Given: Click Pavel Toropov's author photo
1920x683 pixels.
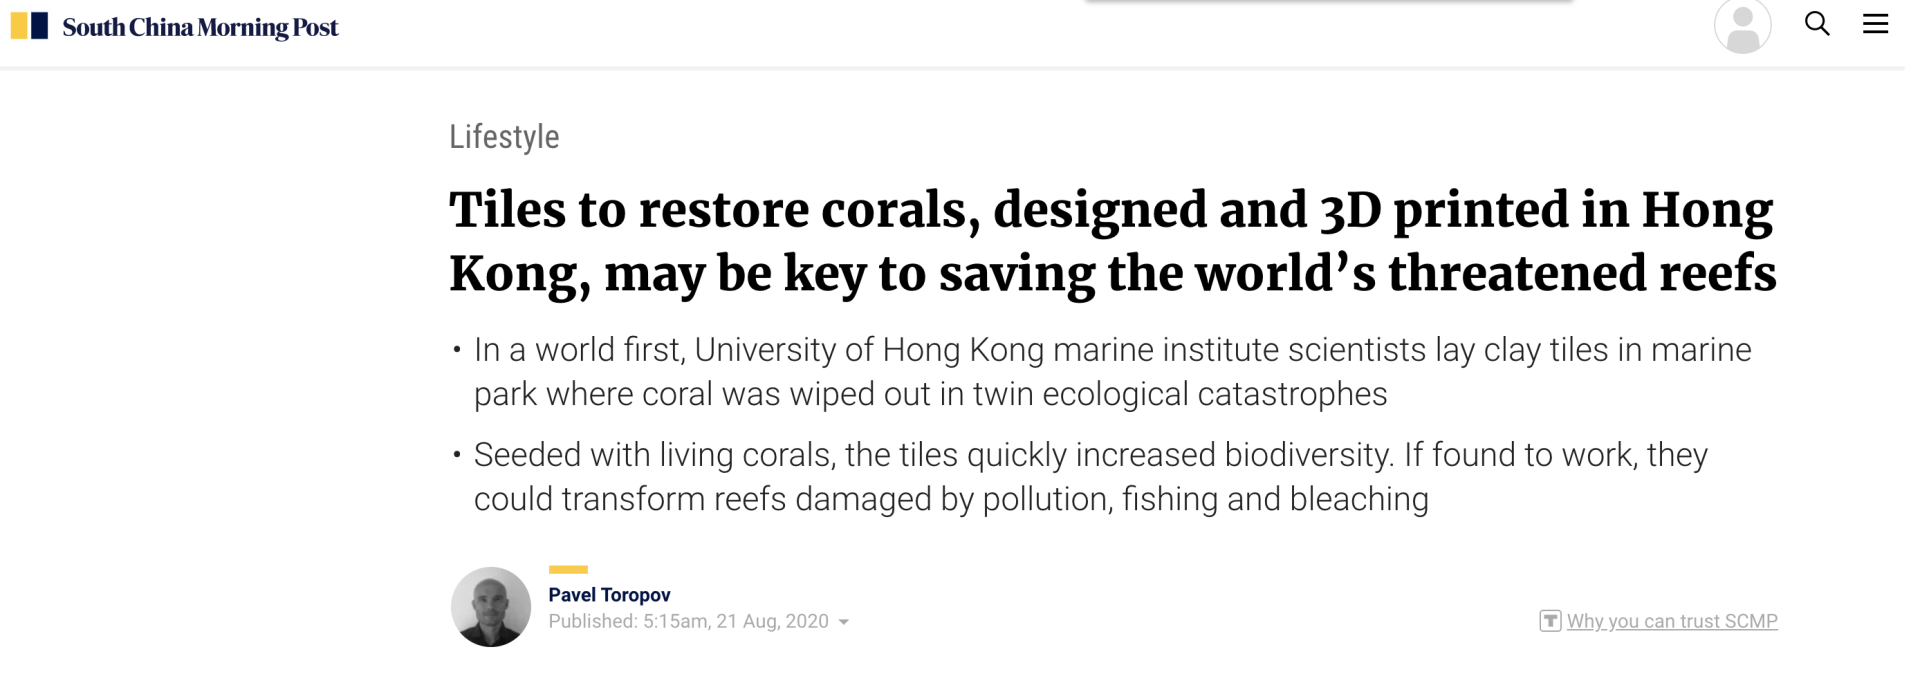Looking at the screenshot, I should 491,607.
